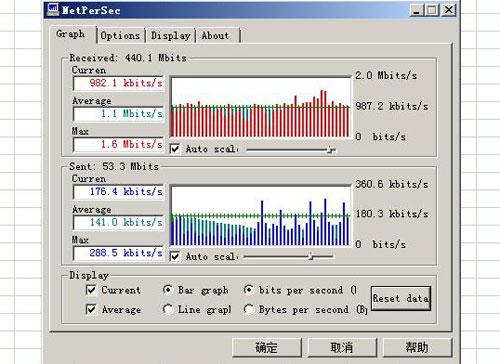This screenshot has height=364, width=500.
Task: Open the Display tab
Action: tap(170, 36)
